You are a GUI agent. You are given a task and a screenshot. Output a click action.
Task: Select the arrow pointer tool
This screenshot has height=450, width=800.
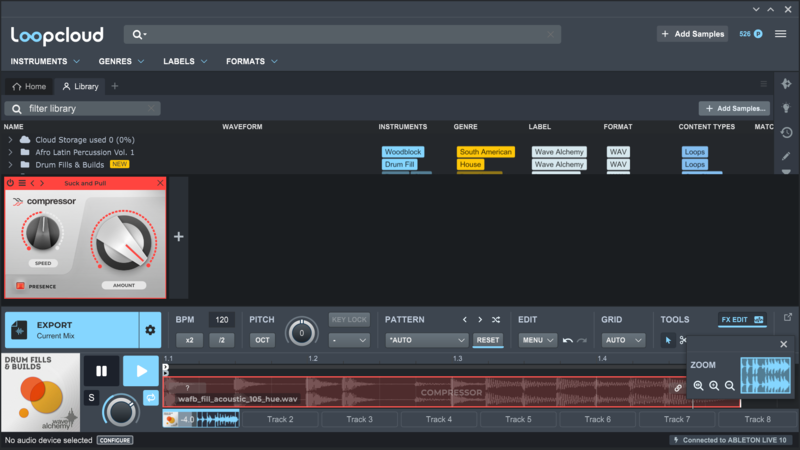point(669,340)
